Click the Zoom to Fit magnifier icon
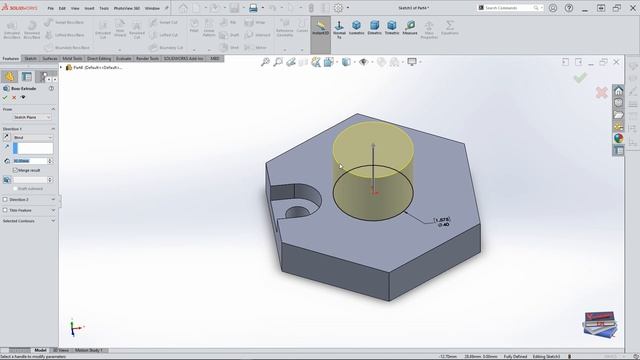 tap(265, 62)
